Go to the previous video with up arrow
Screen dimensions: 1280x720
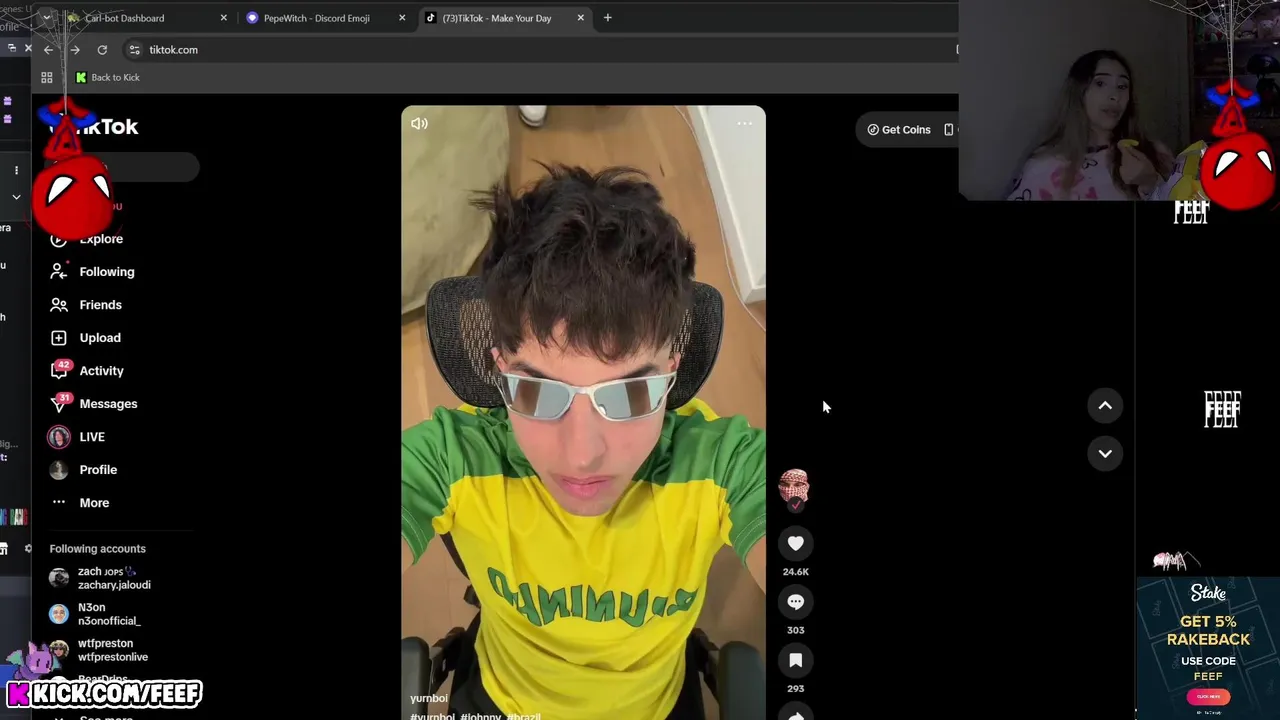pyautogui.click(x=1105, y=405)
